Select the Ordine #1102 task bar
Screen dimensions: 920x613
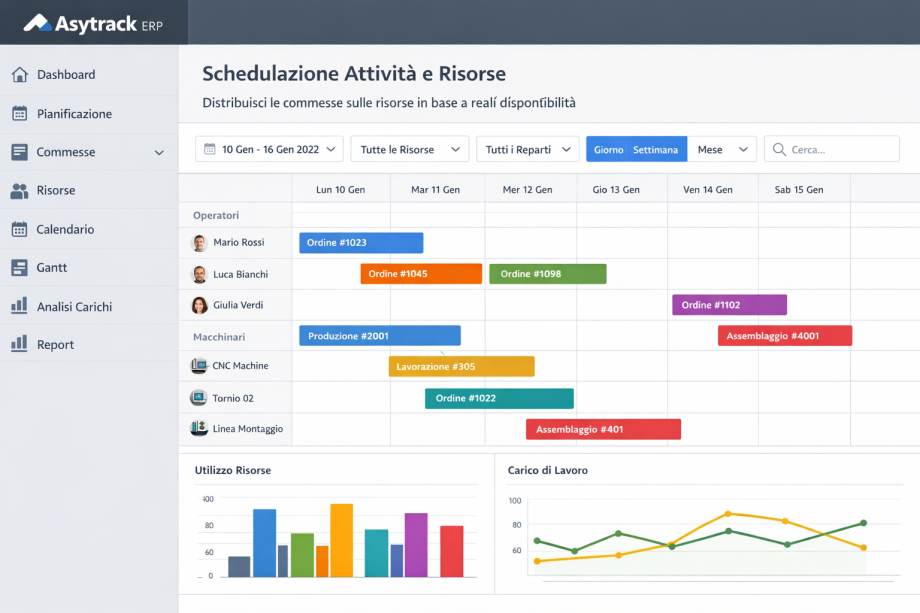pyautogui.click(x=729, y=304)
